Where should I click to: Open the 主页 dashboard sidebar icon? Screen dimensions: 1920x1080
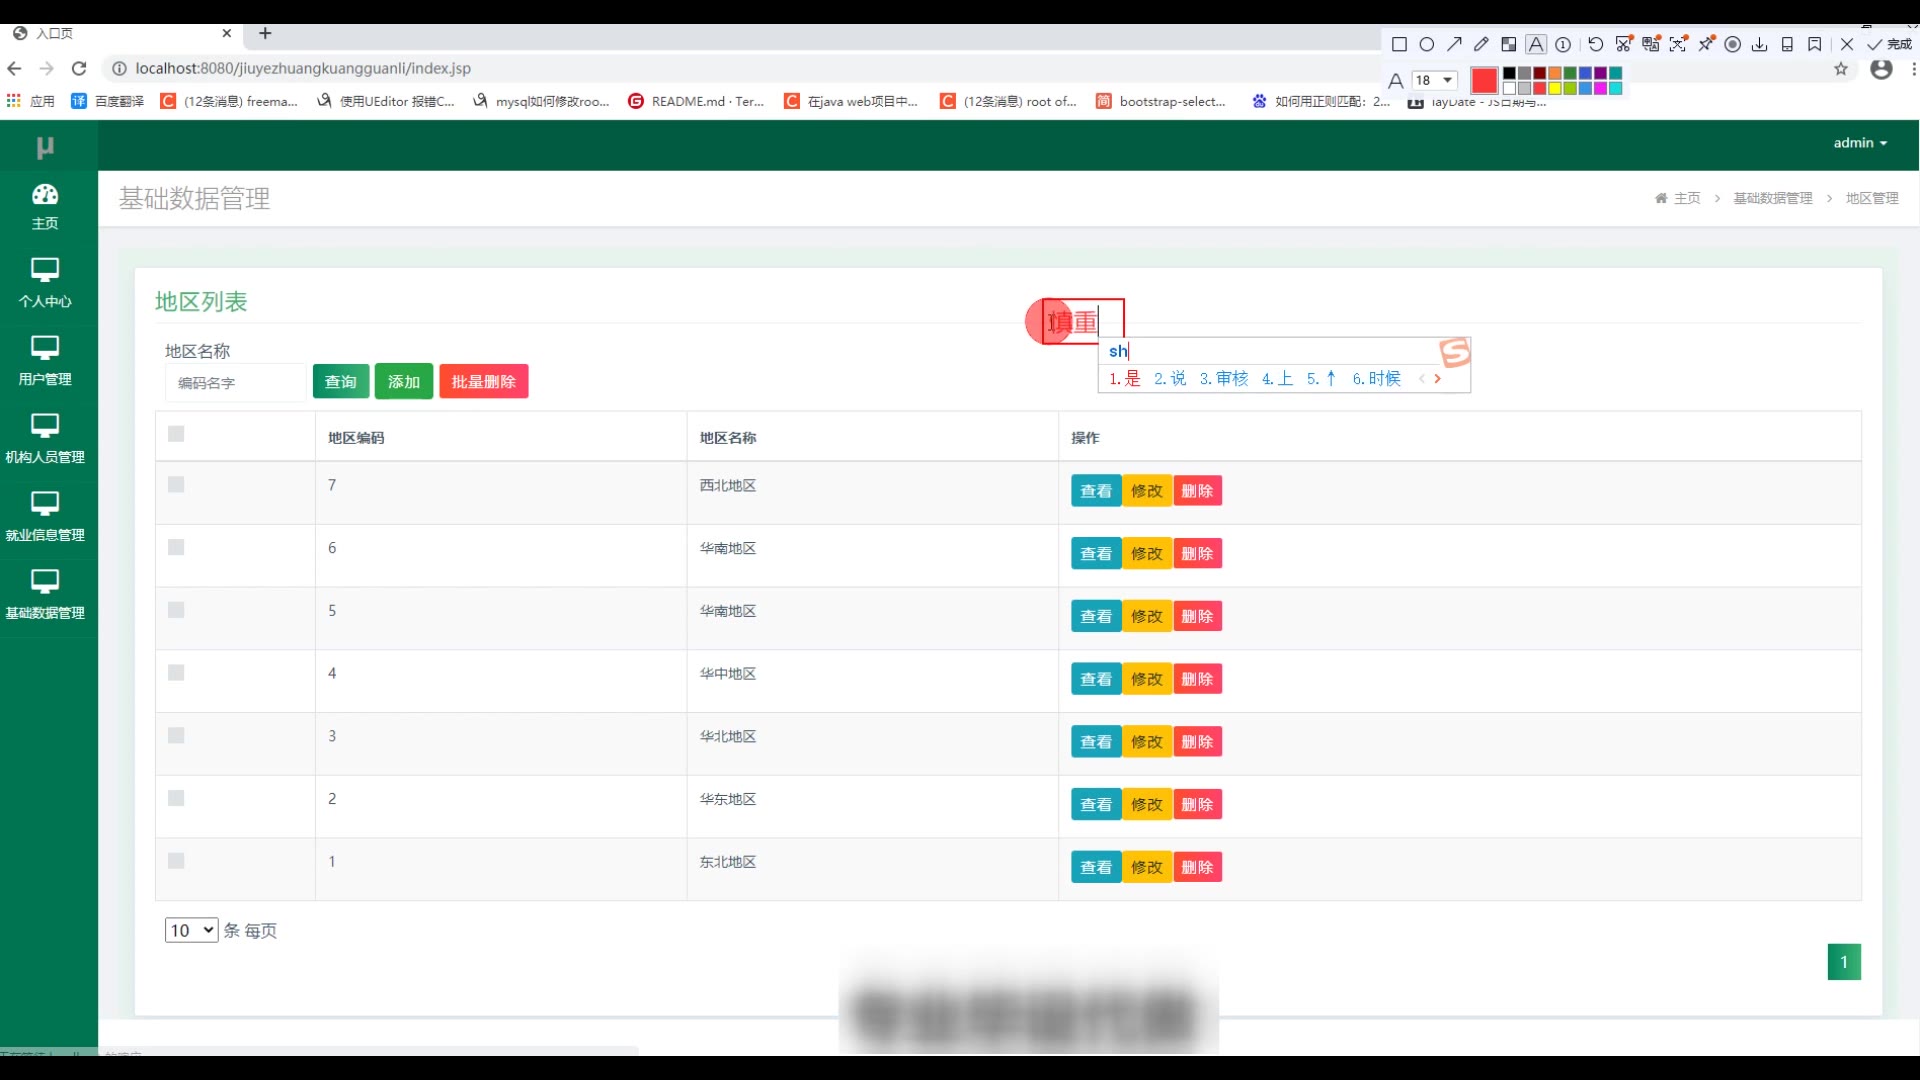[x=45, y=206]
